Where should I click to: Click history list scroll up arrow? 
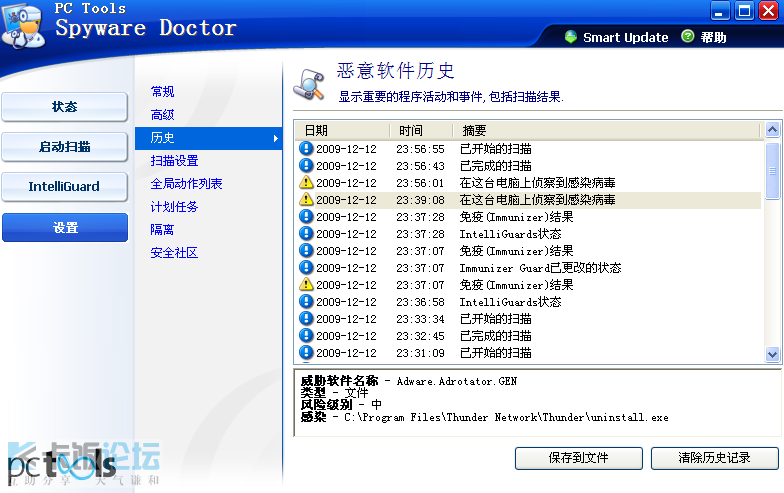(x=772, y=130)
